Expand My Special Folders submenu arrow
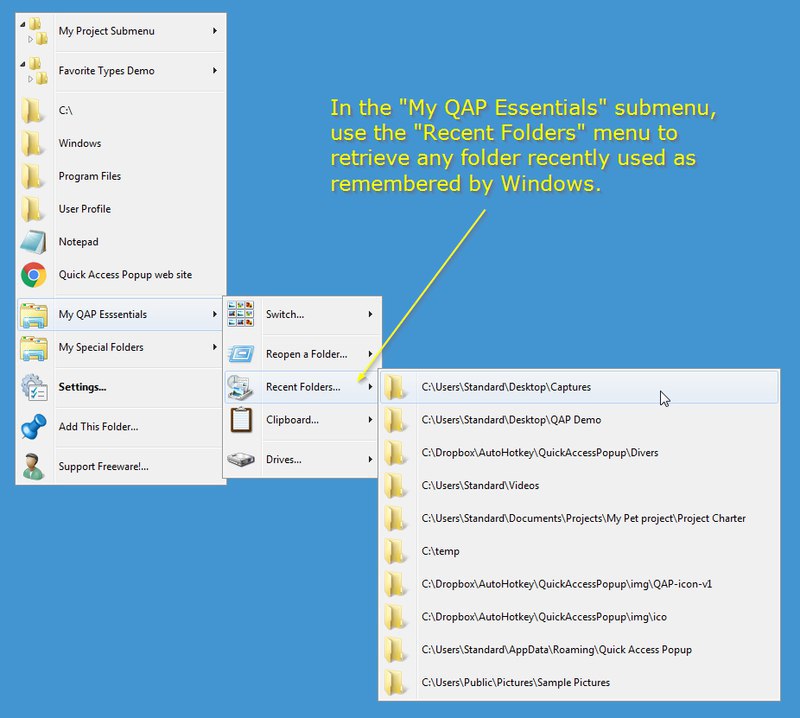800x718 pixels. [215, 347]
